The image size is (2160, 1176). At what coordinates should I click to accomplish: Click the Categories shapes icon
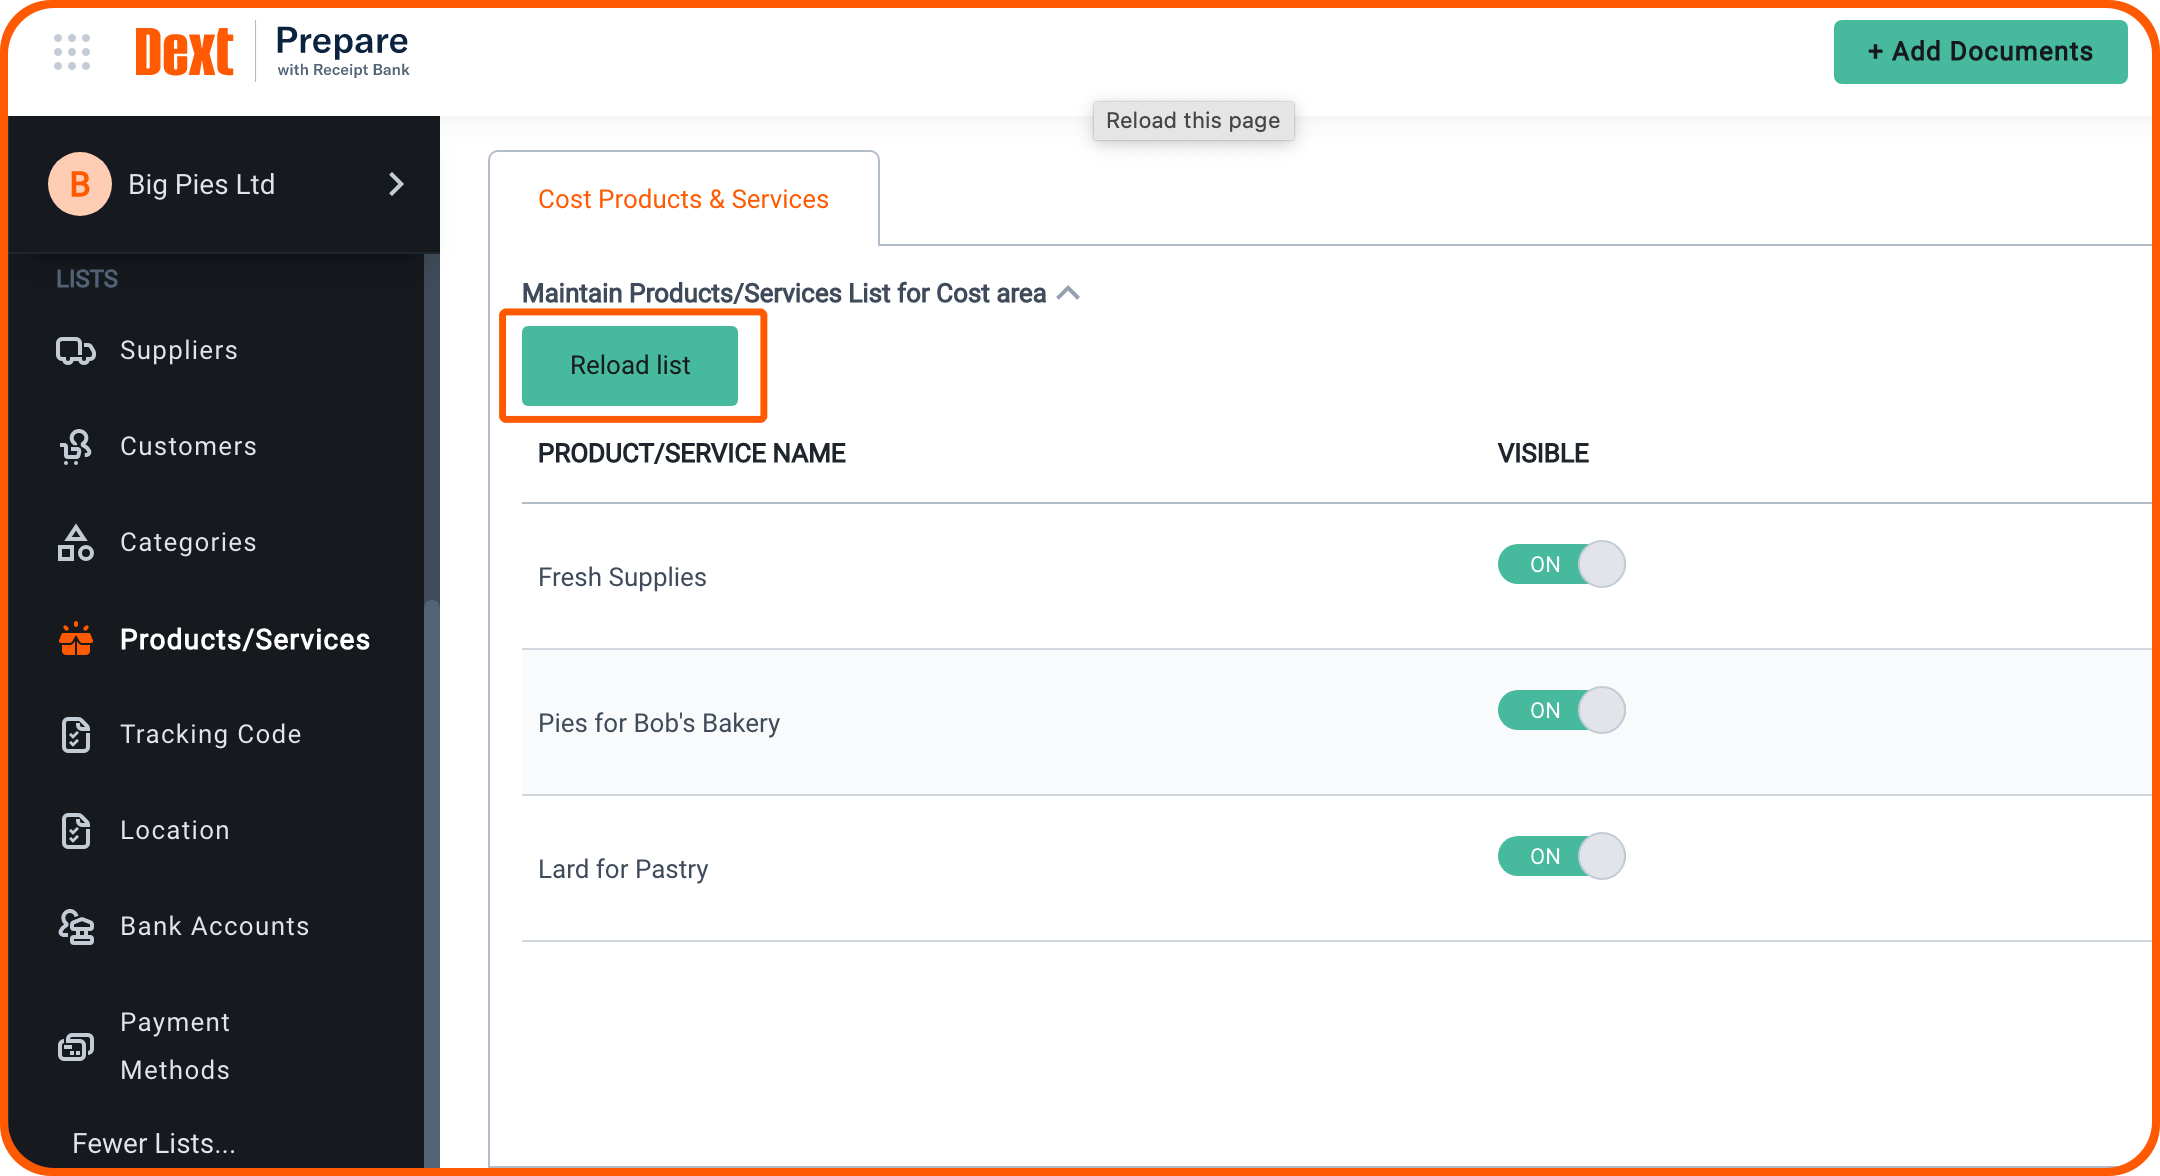click(76, 543)
